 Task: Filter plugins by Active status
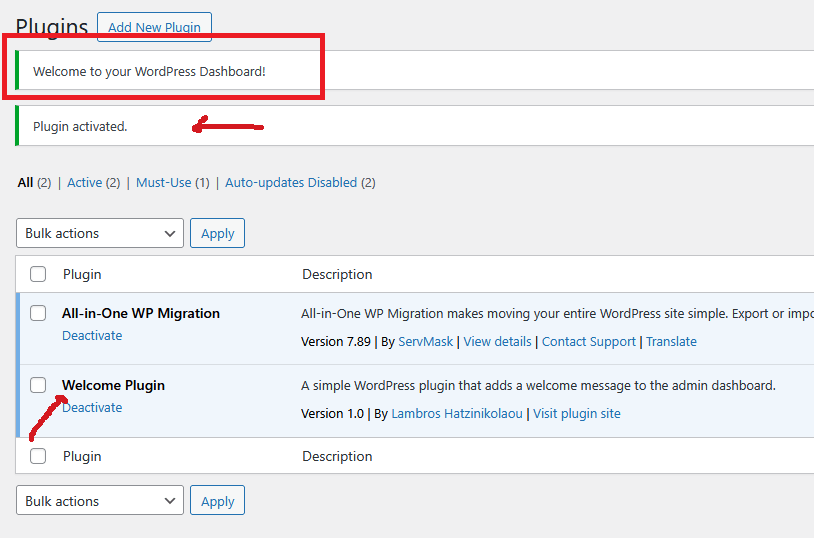click(84, 183)
